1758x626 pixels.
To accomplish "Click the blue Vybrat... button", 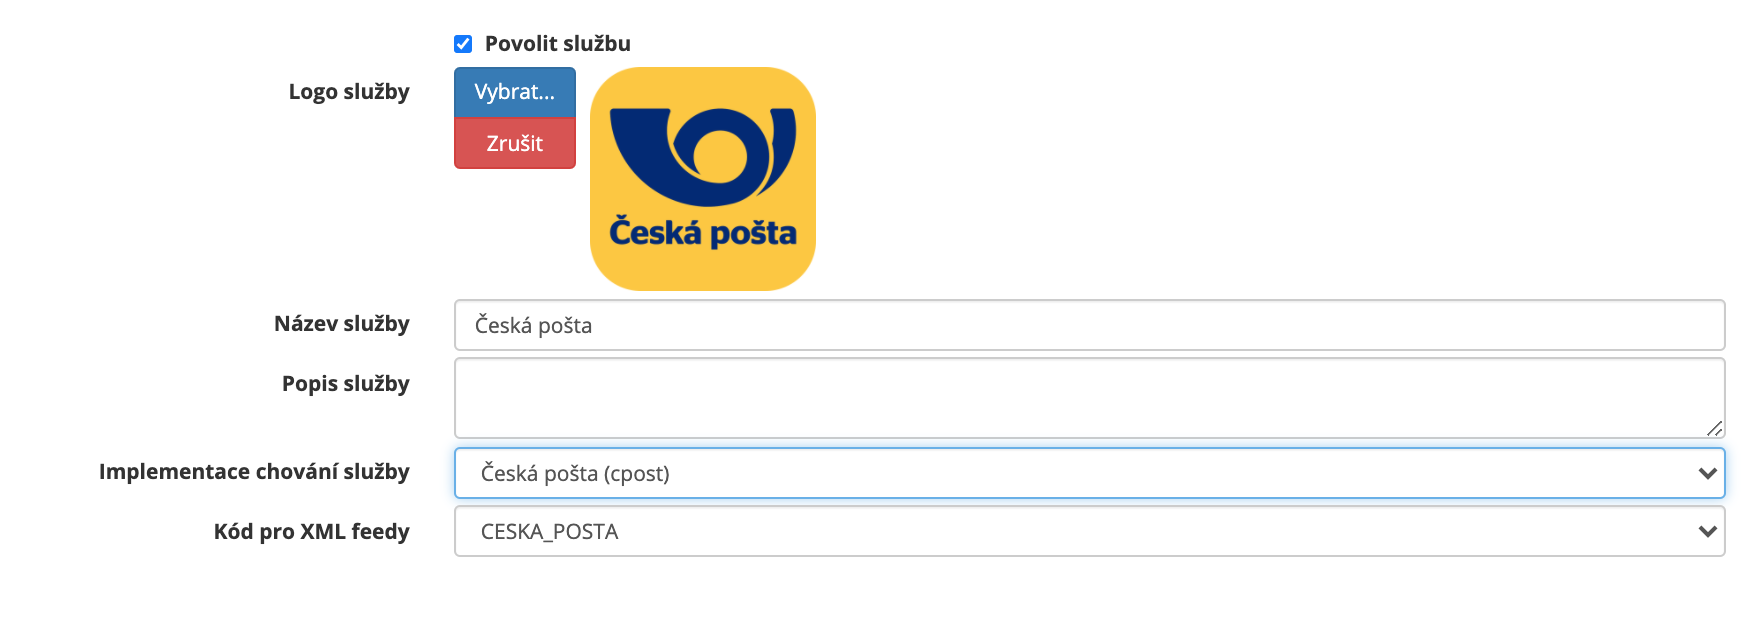I will pos(515,92).
